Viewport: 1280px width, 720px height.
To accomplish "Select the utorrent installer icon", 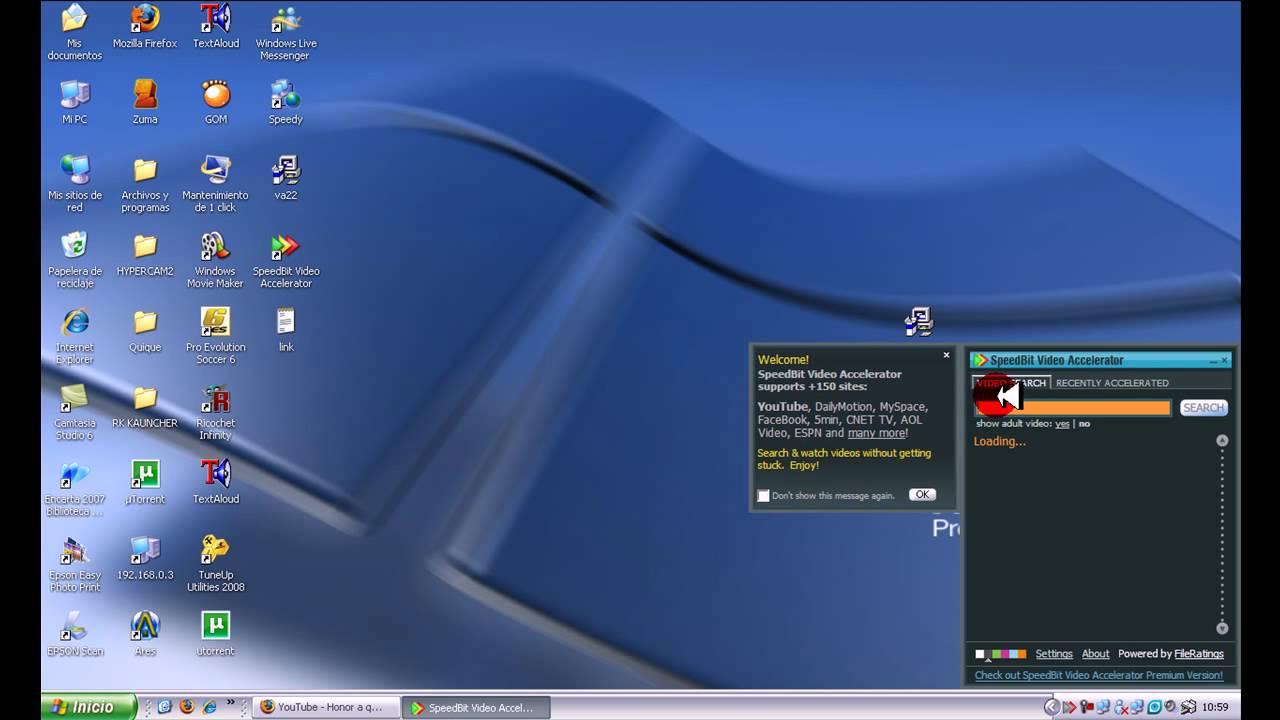I will click(x=216, y=634).
